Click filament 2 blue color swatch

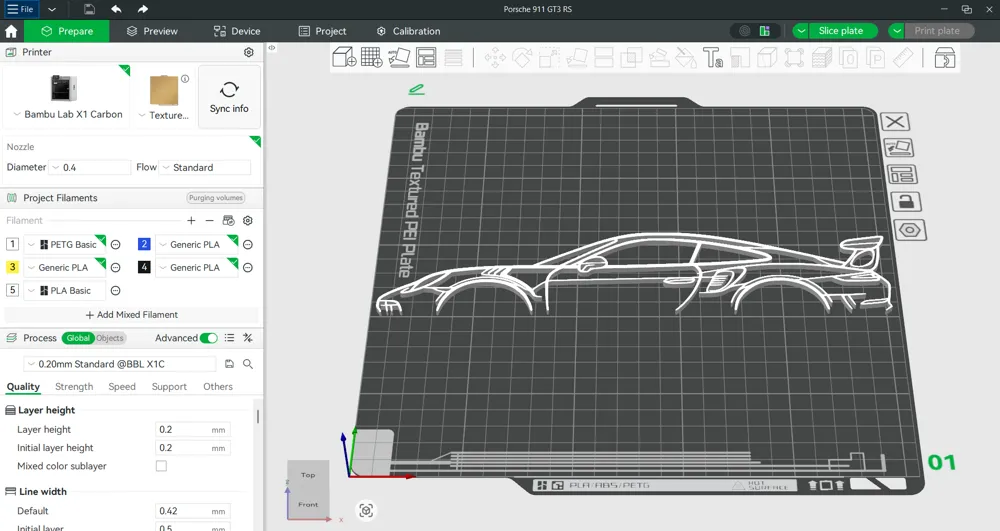click(x=144, y=244)
